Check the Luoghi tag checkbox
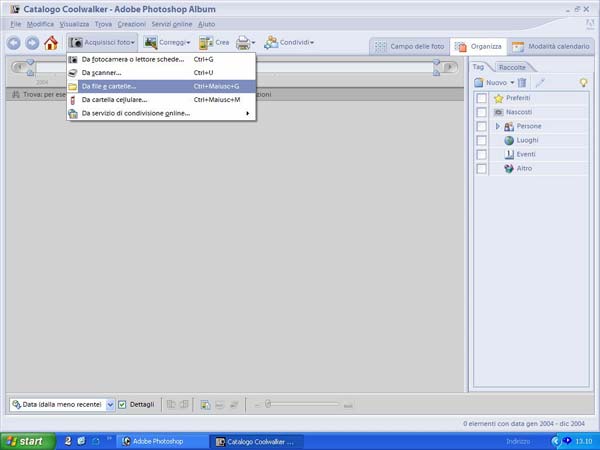The image size is (600, 450). [x=481, y=140]
